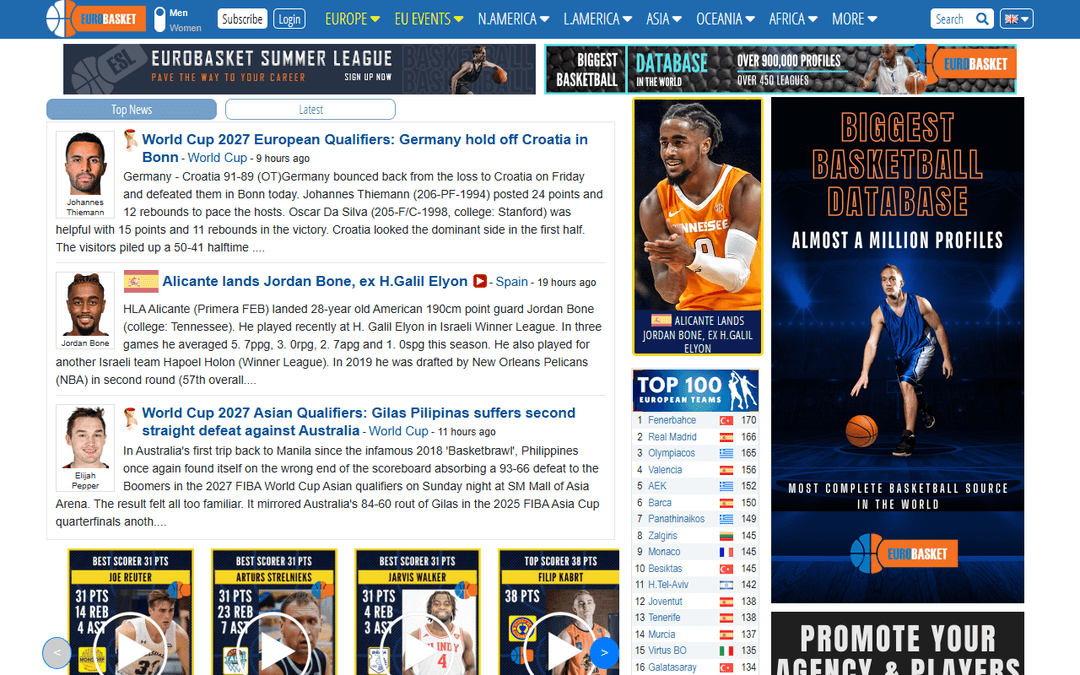Toggle the Men/Women switch
This screenshot has height=675, width=1080.
[159, 19]
